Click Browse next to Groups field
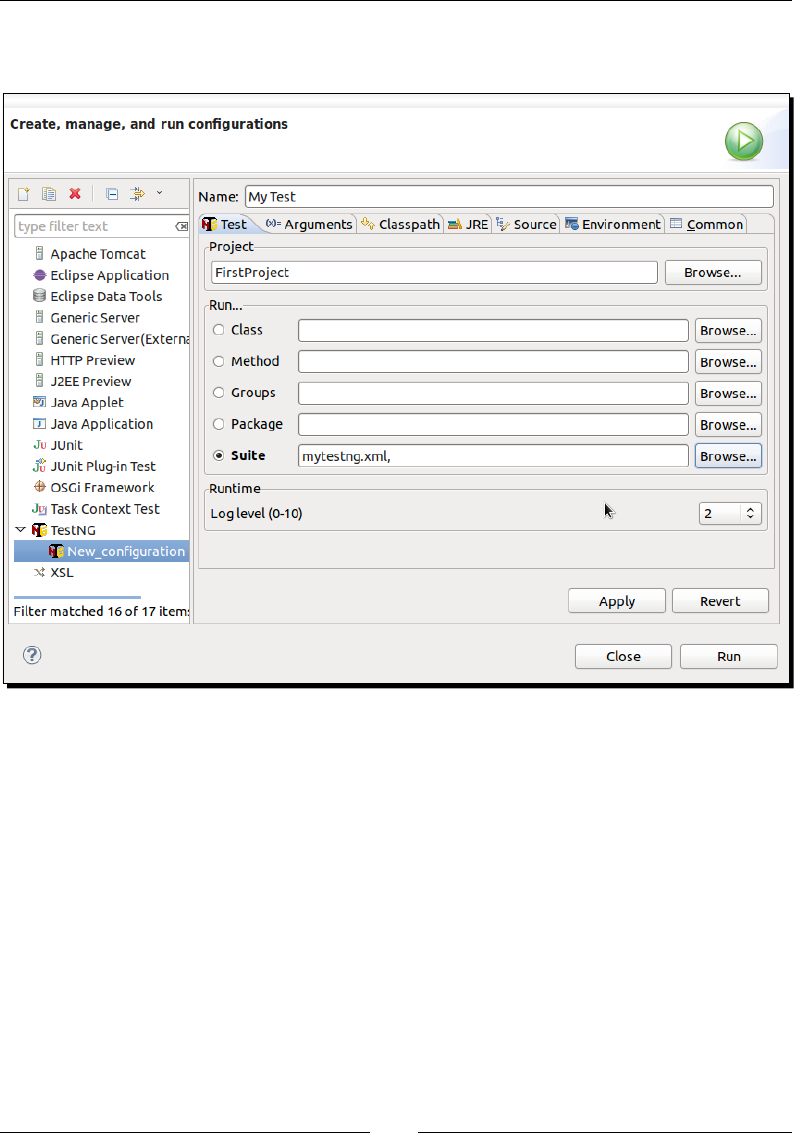The height and width of the screenshot is (1142, 795). [728, 393]
